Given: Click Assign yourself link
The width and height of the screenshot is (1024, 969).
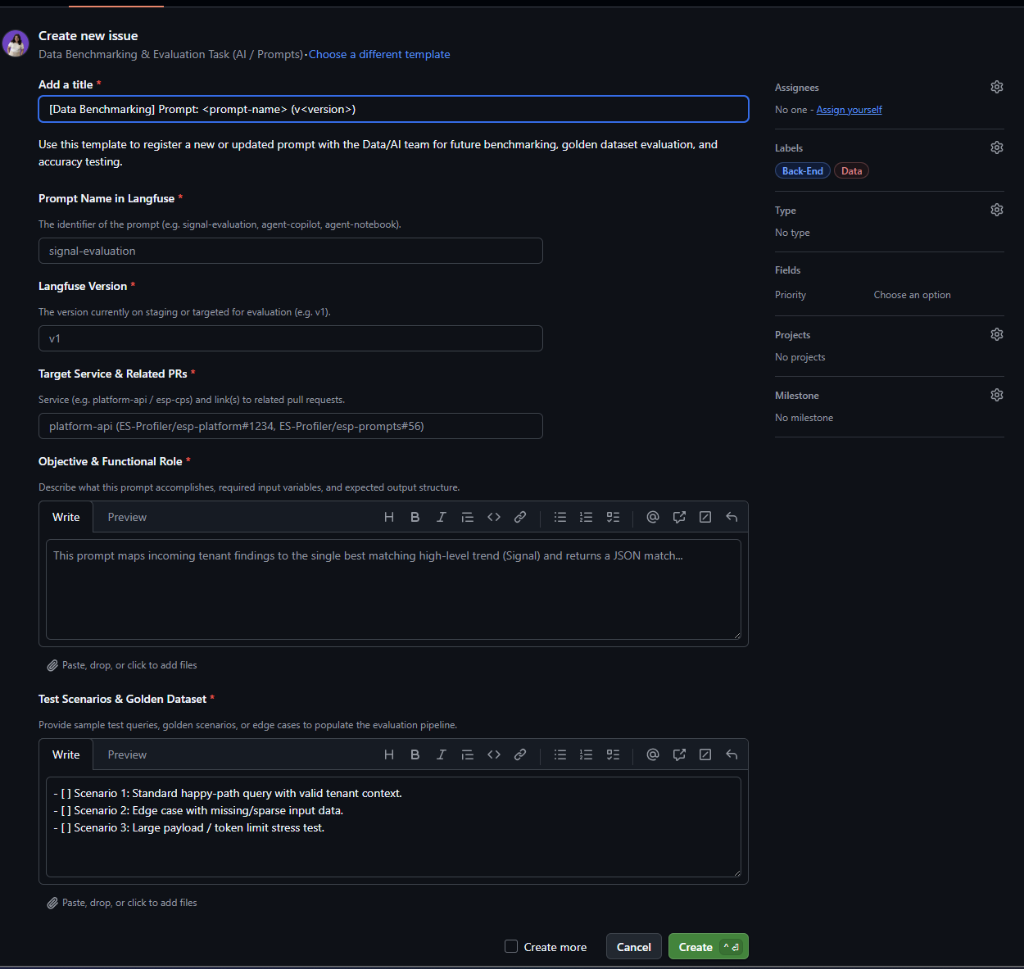Looking at the screenshot, I should pos(849,110).
